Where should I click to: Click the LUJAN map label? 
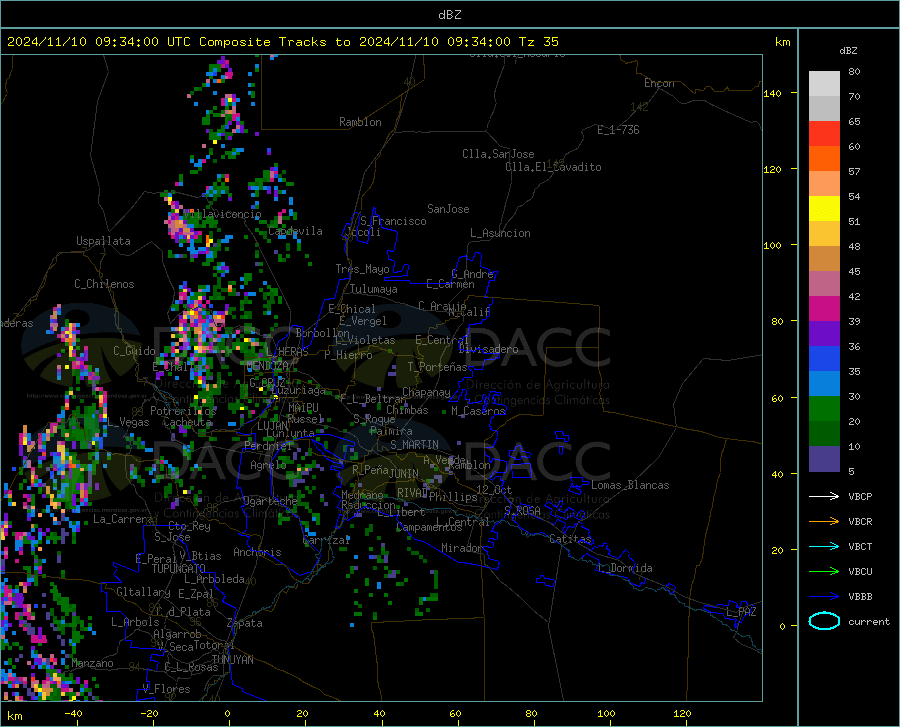click(272, 426)
